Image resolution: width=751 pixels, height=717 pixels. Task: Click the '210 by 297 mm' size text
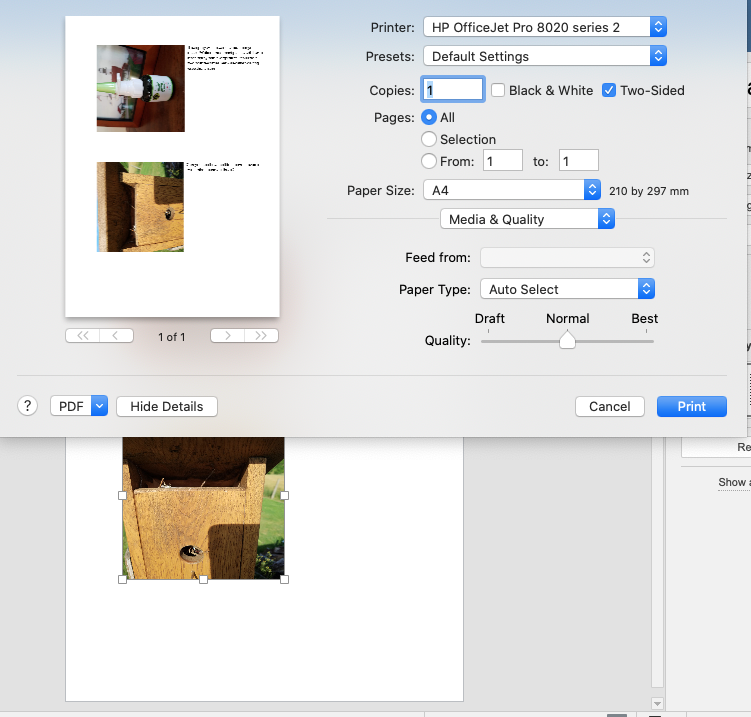pos(649,191)
